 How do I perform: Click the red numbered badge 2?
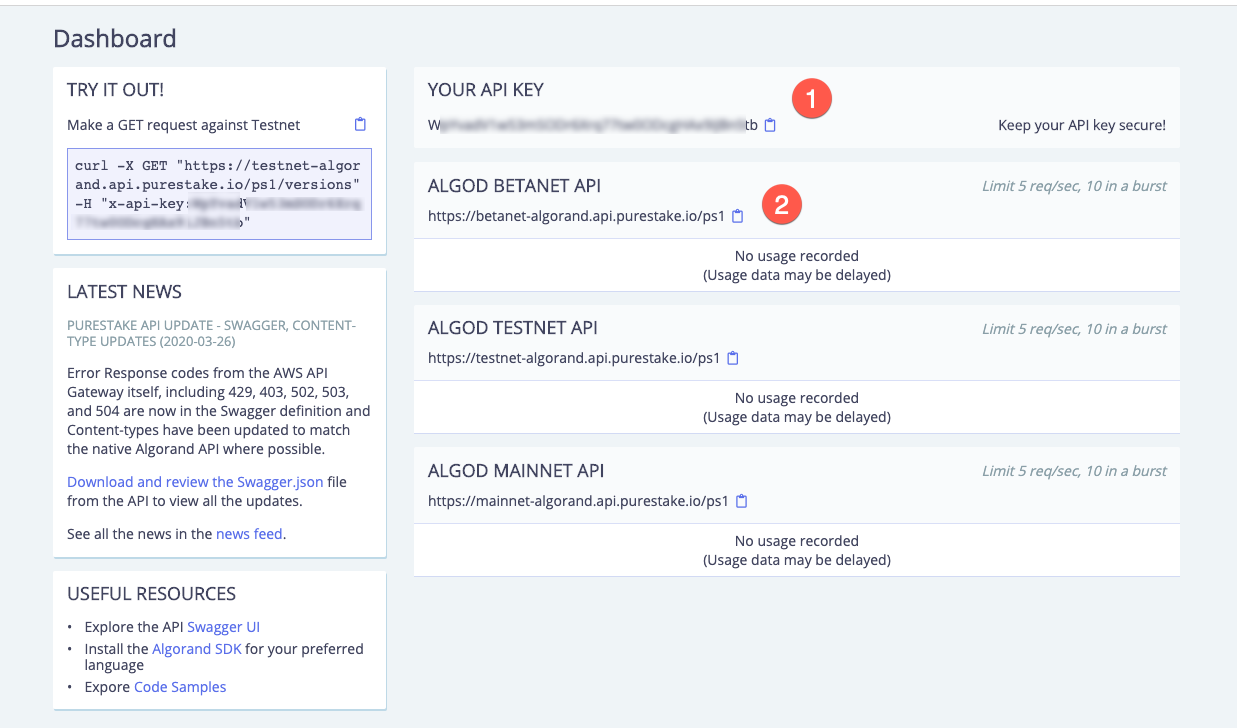(x=781, y=204)
